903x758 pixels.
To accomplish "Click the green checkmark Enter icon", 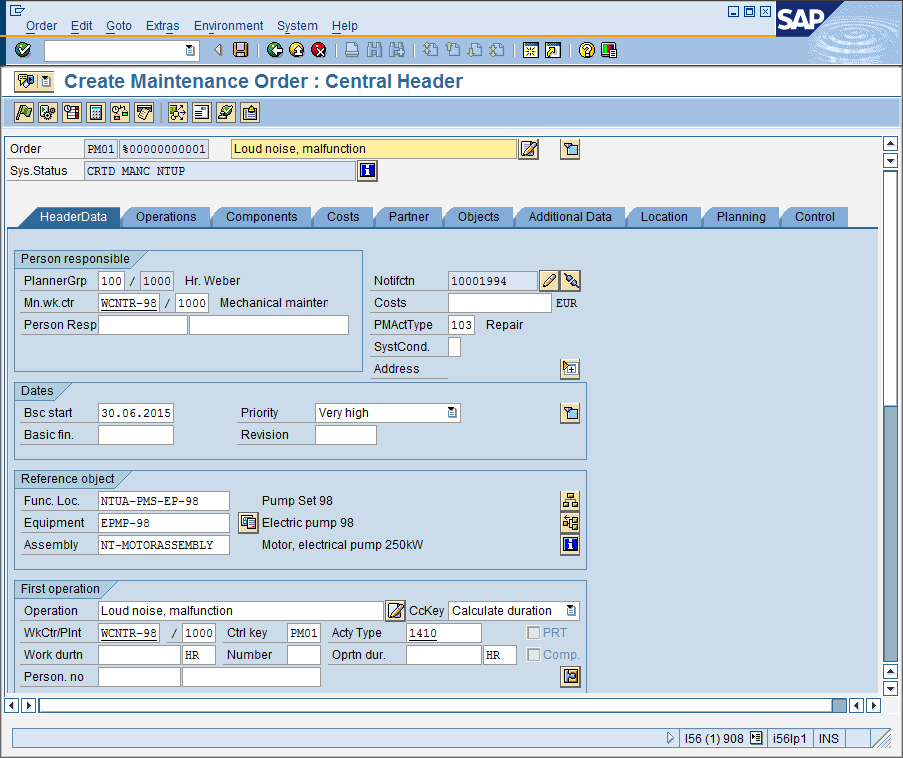I will 23,50.
